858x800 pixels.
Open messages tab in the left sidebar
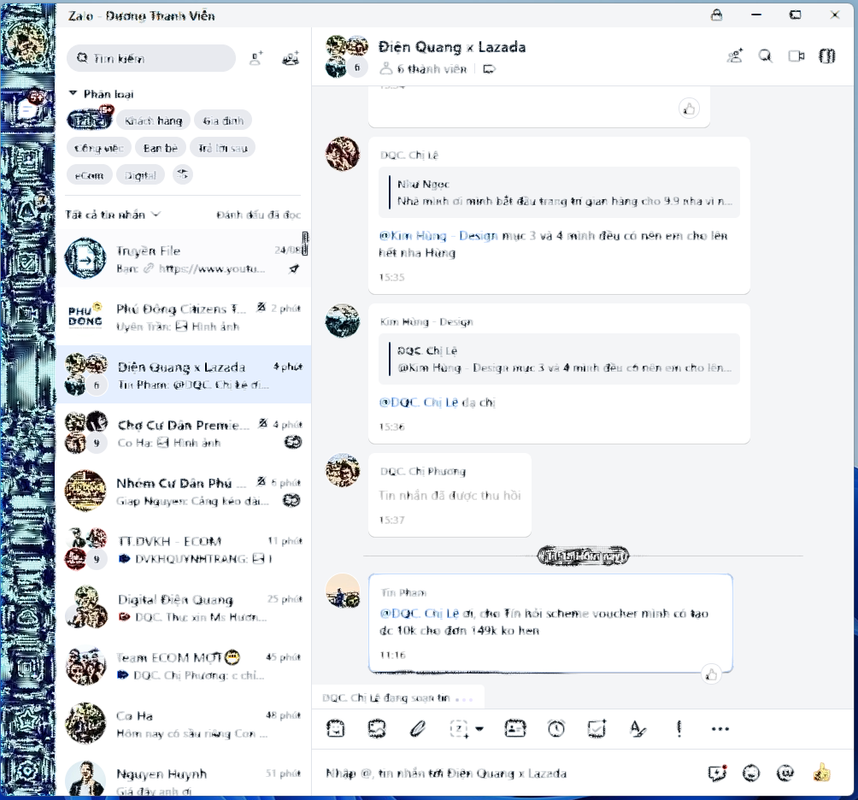tap(27, 107)
